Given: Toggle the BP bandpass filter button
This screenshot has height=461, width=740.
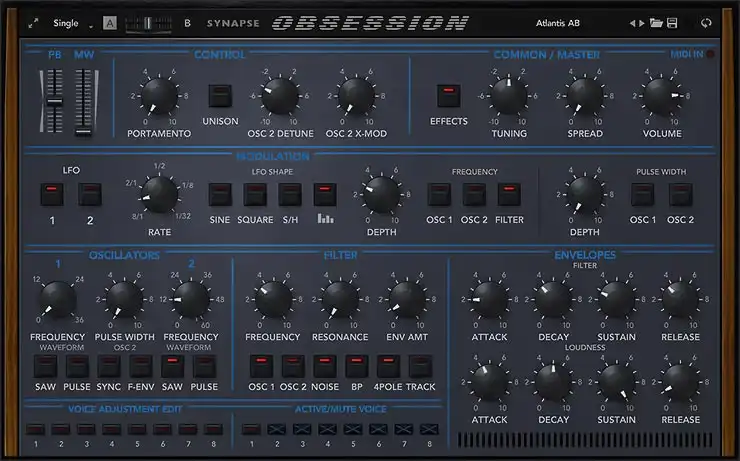Looking at the screenshot, I should pyautogui.click(x=357, y=366).
